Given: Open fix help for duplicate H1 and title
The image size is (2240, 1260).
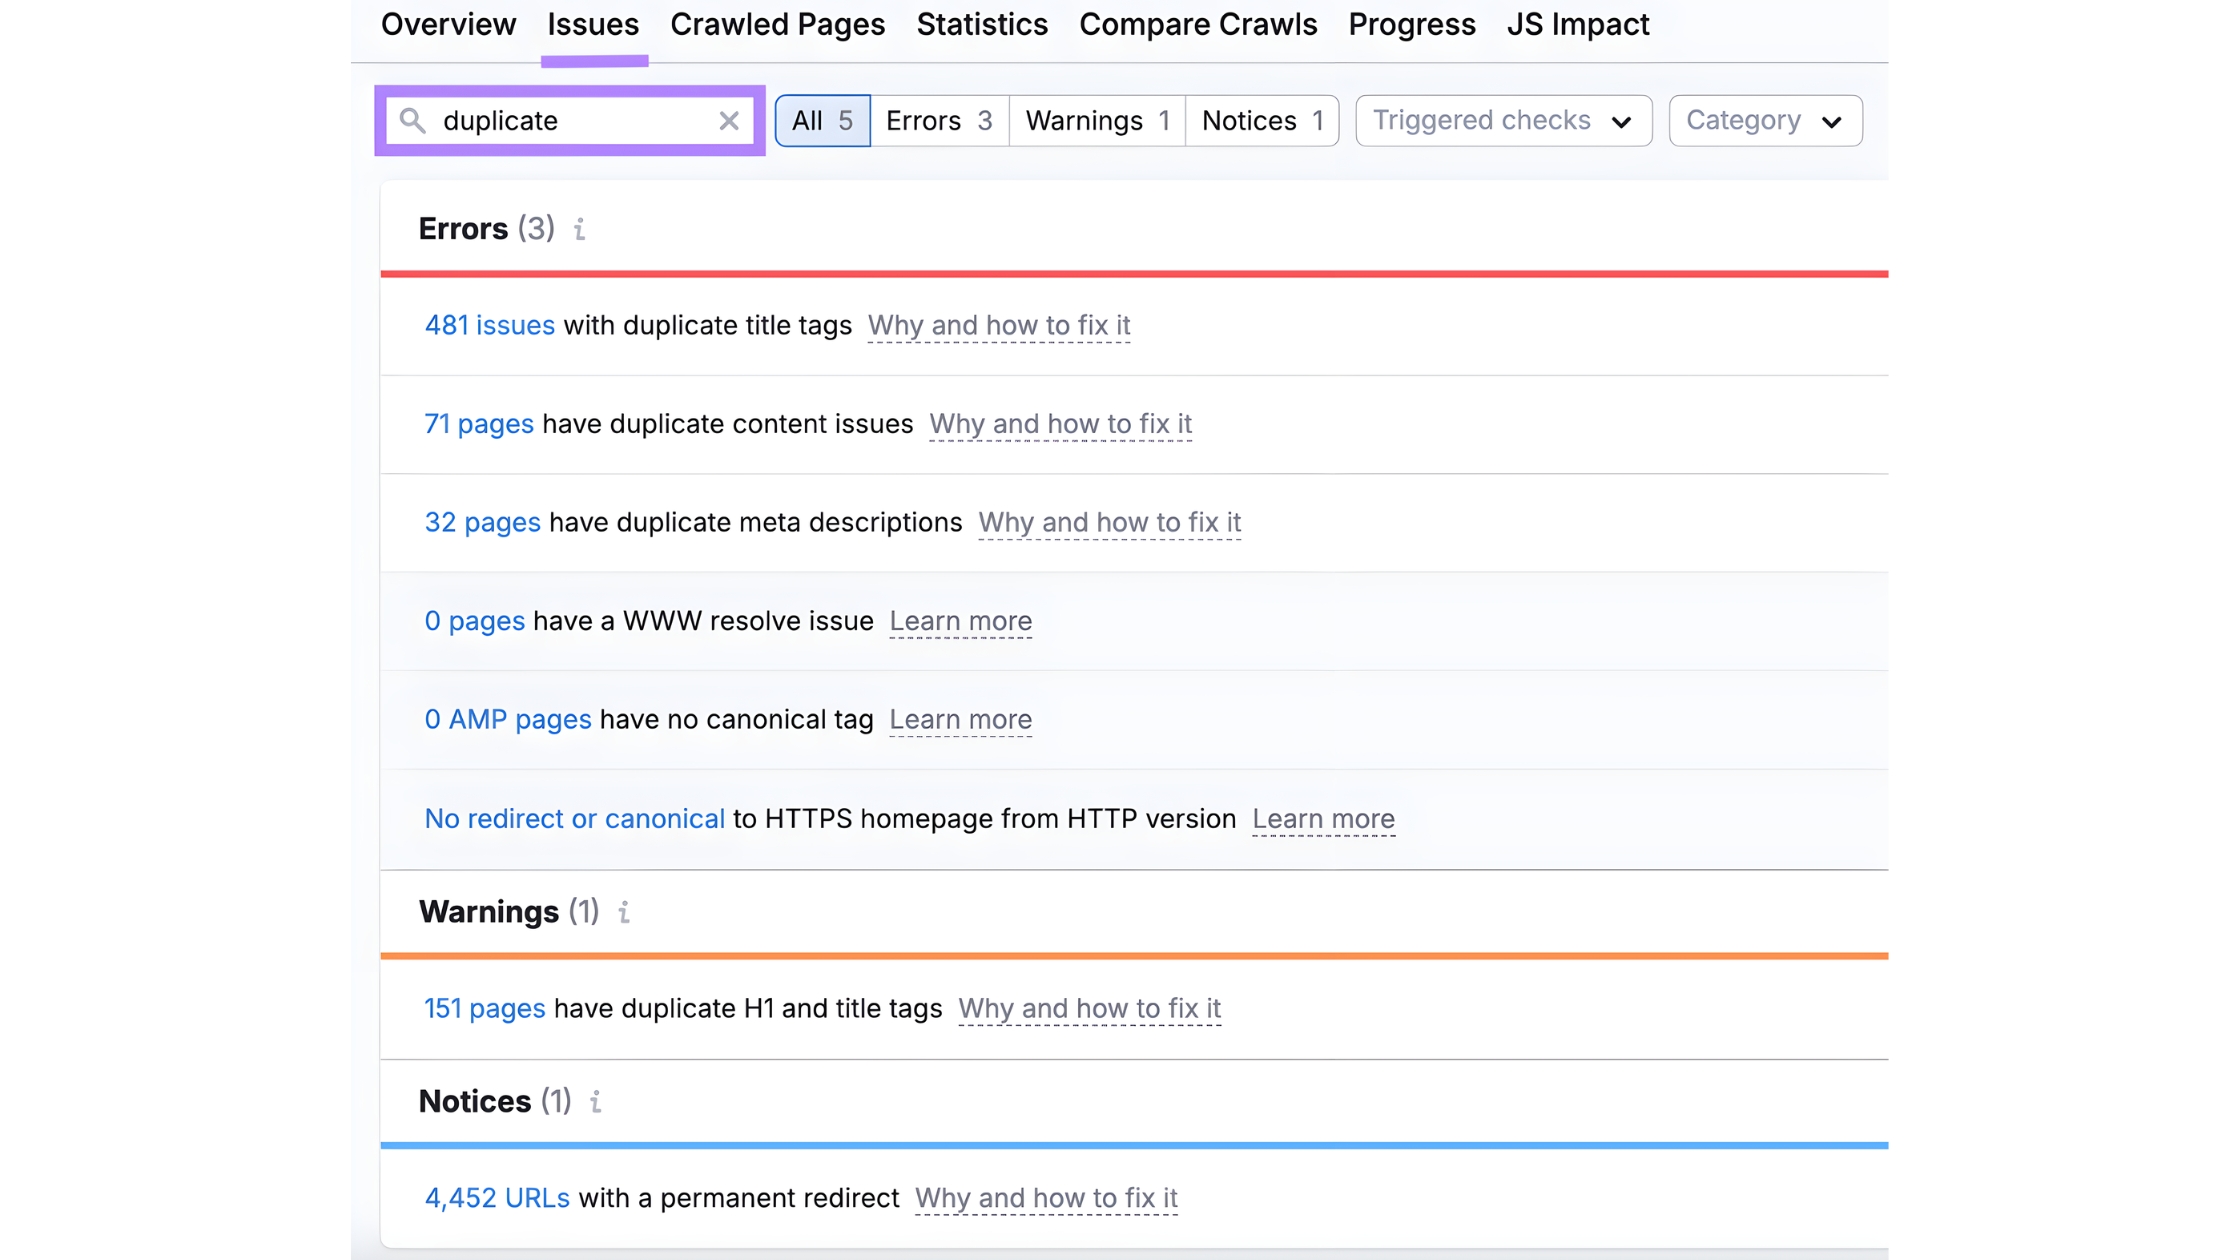Looking at the screenshot, I should [x=1089, y=1008].
